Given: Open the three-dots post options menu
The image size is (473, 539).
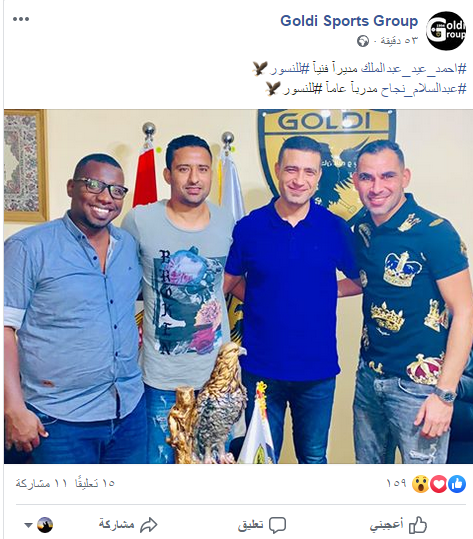Looking at the screenshot, I should [x=21, y=19].
